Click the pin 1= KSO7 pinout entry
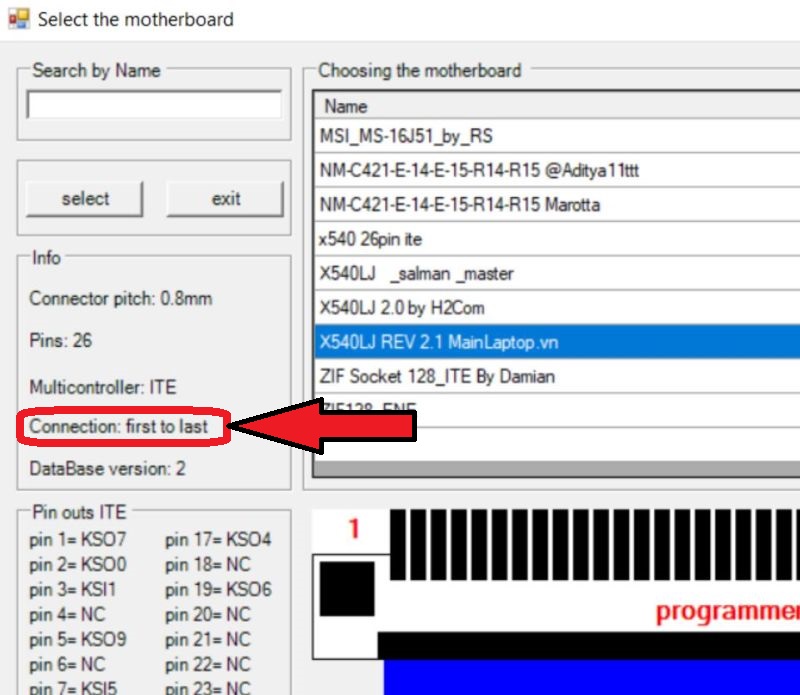 pyautogui.click(x=78, y=540)
